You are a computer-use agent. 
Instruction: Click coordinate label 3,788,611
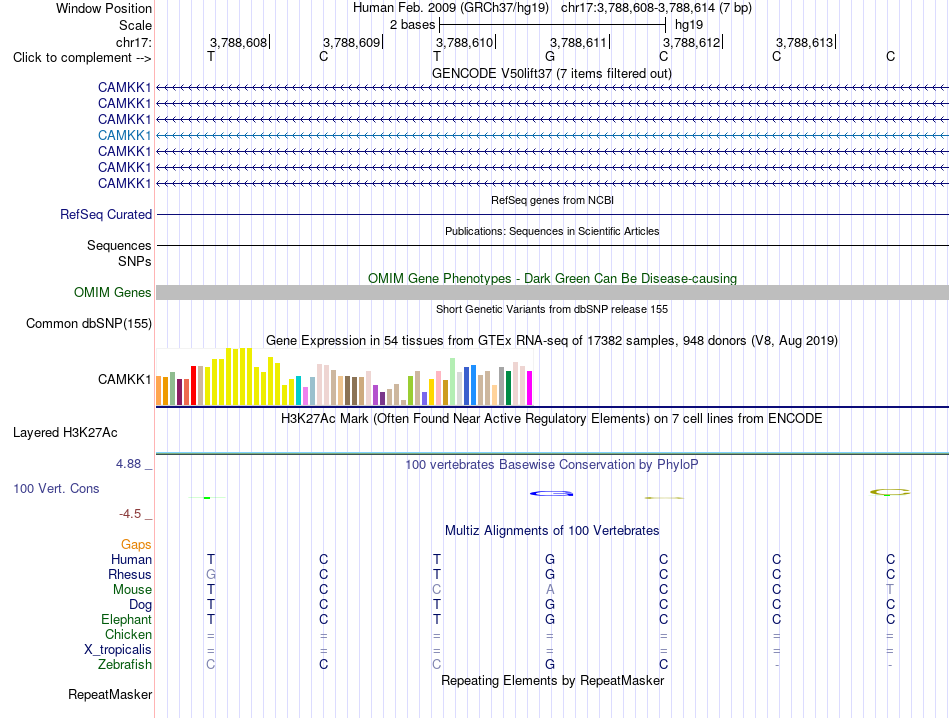point(578,42)
